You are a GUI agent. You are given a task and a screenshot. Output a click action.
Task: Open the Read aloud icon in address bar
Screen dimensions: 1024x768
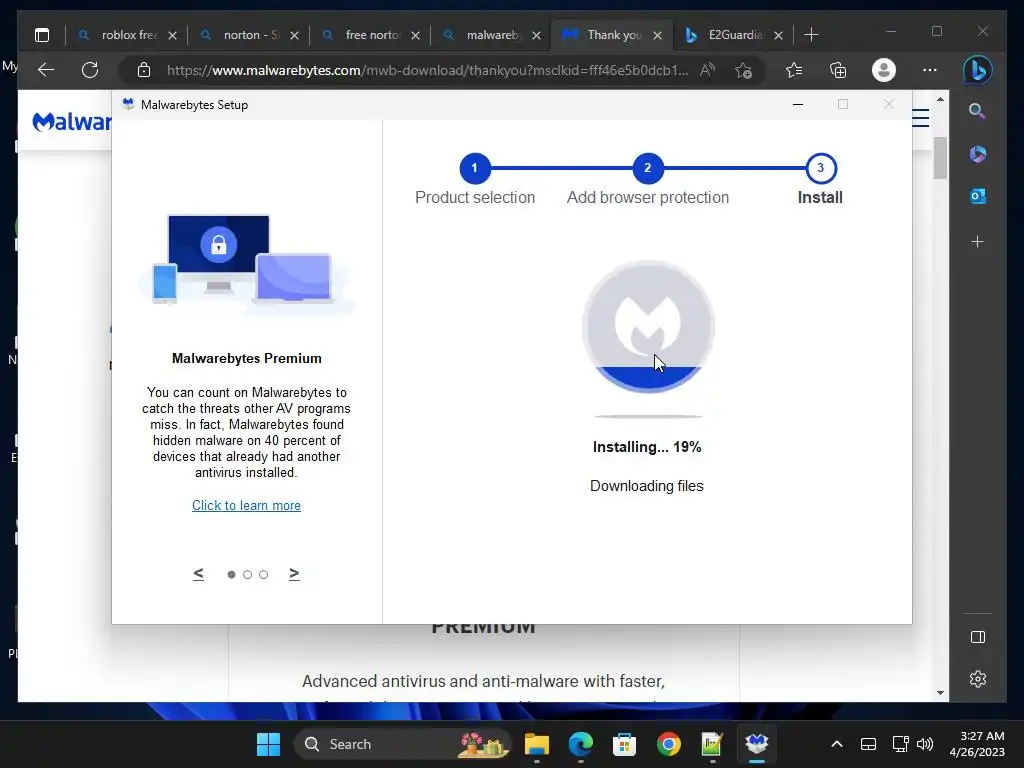(708, 70)
